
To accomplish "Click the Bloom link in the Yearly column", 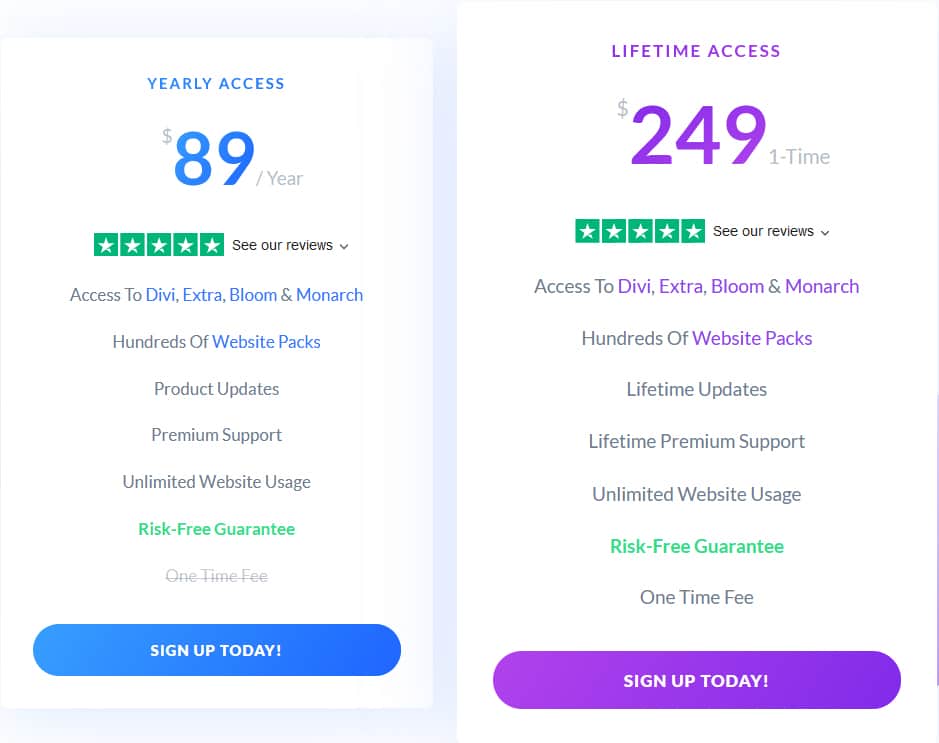I will pos(253,295).
